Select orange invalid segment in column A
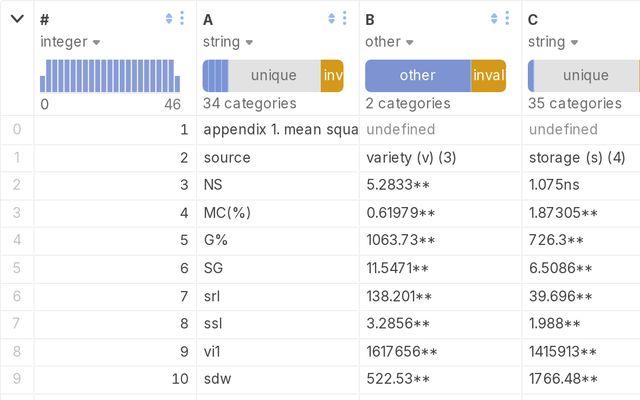The height and width of the screenshot is (400, 640). [332, 76]
